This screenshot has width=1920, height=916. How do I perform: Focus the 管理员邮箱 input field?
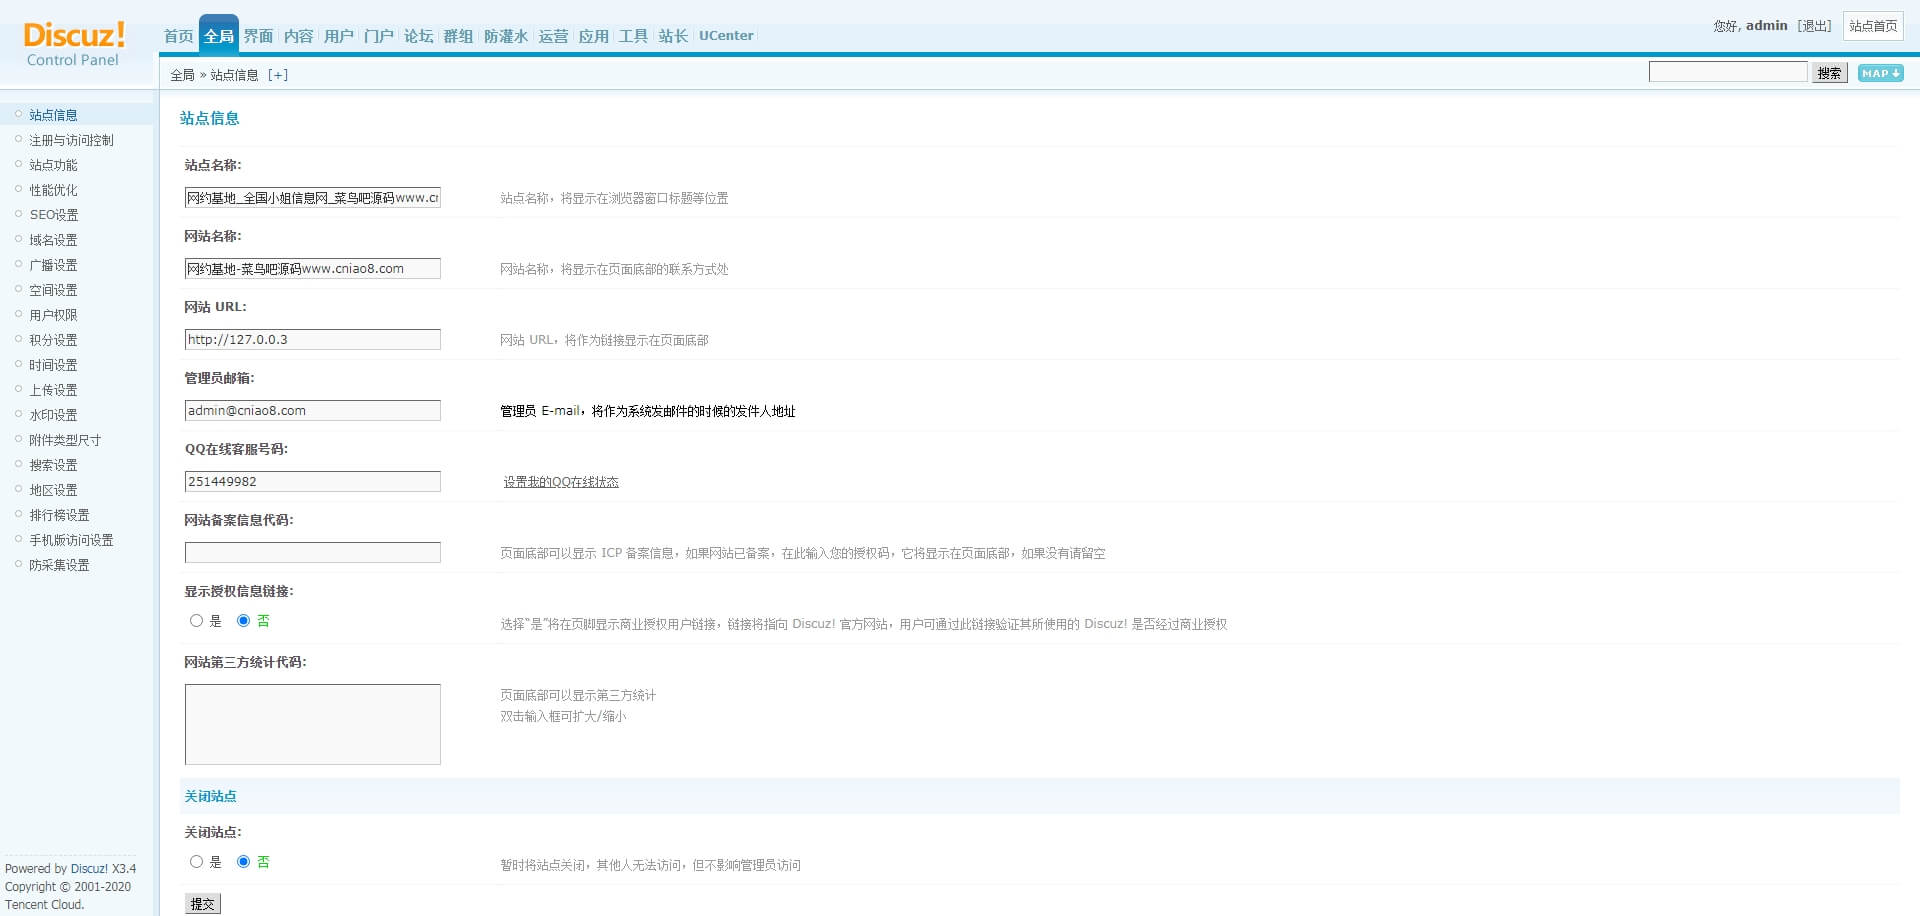312,411
